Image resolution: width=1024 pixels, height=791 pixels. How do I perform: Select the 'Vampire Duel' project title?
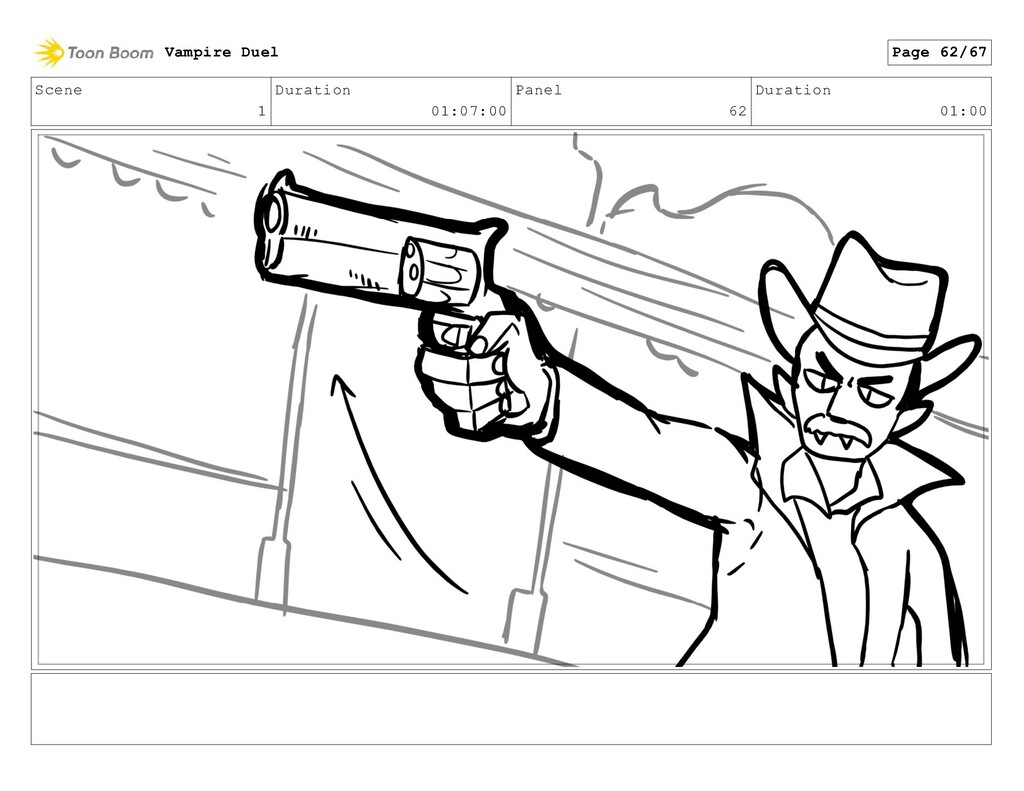click(x=221, y=52)
